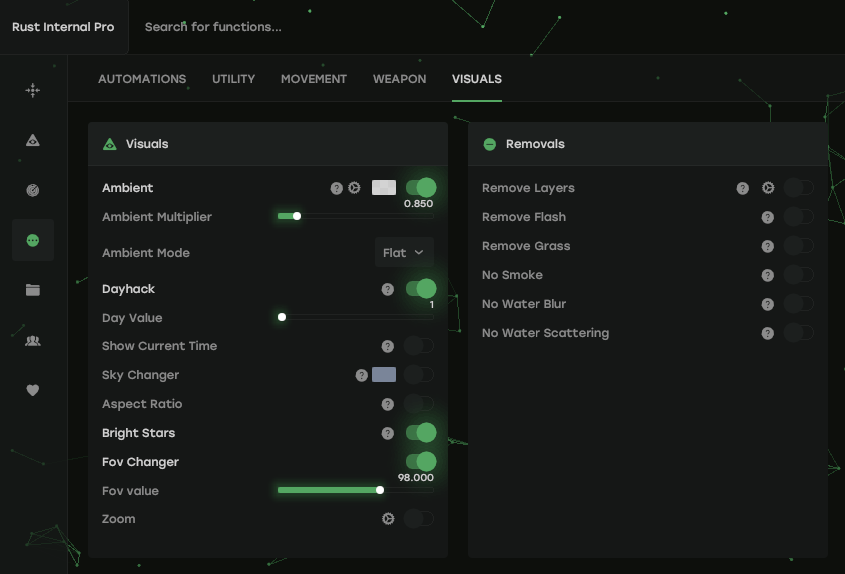This screenshot has width=845, height=574.
Task: Disable the Bright Stars toggle
Action: click(421, 433)
